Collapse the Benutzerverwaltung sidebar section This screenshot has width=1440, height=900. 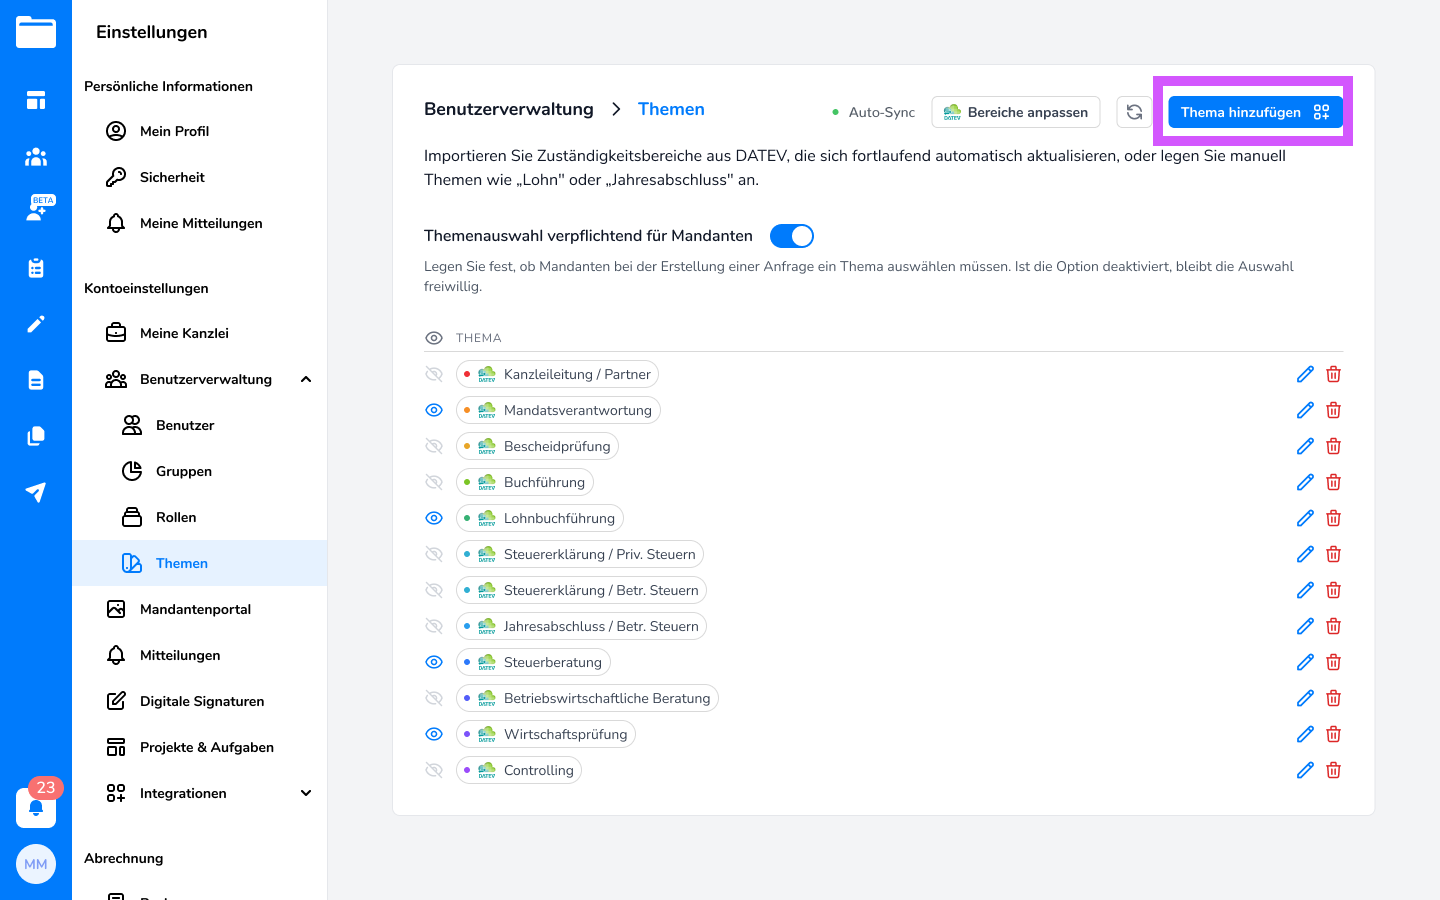tap(306, 379)
